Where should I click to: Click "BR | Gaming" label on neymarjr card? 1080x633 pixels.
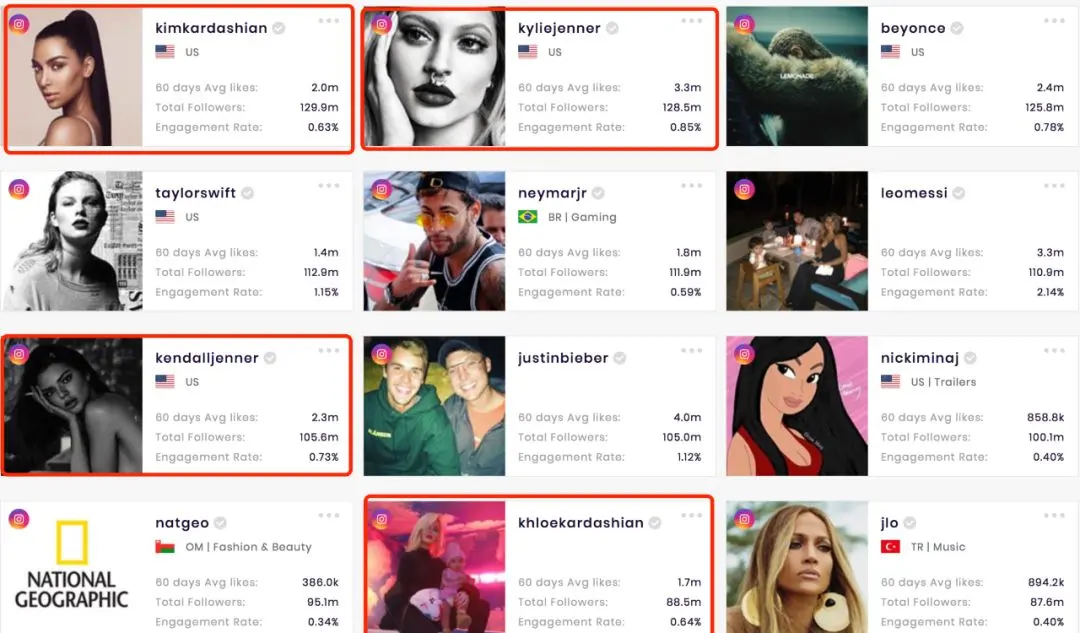coord(582,217)
